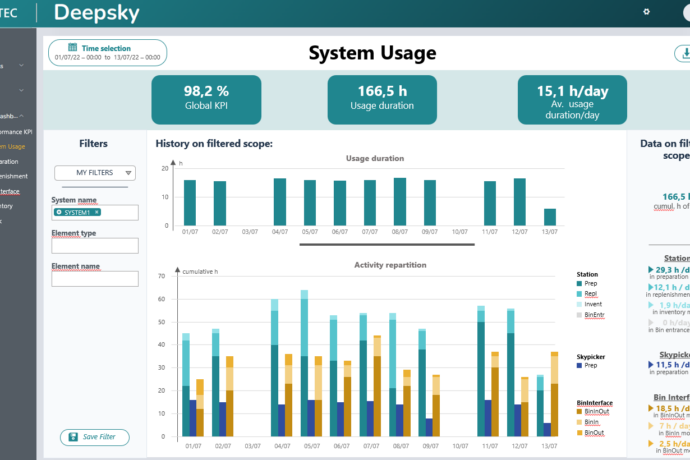Click the calendar icon in Time selection
The image size is (690, 460).
pyautogui.click(x=73, y=47)
